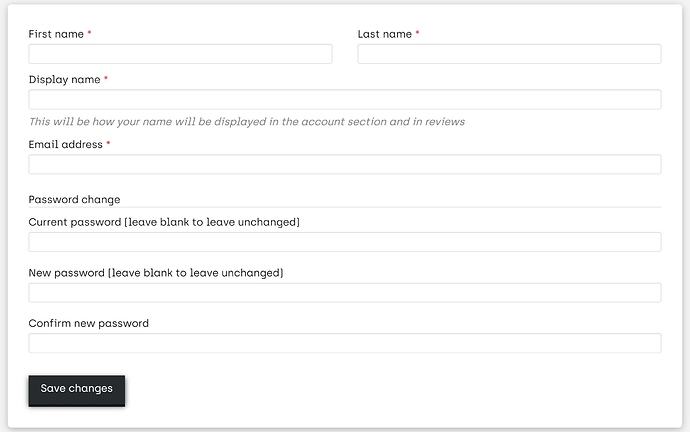Click the Last name input field
Viewport: 690px width, 432px height.
click(x=509, y=54)
